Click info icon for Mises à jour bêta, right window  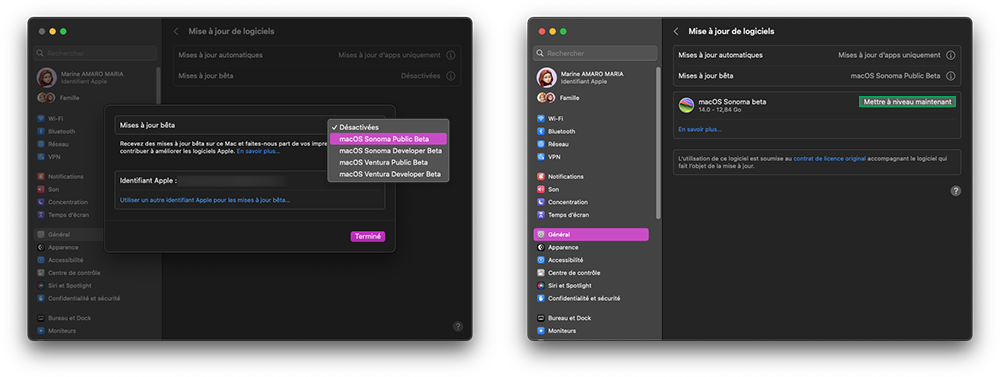click(x=950, y=76)
